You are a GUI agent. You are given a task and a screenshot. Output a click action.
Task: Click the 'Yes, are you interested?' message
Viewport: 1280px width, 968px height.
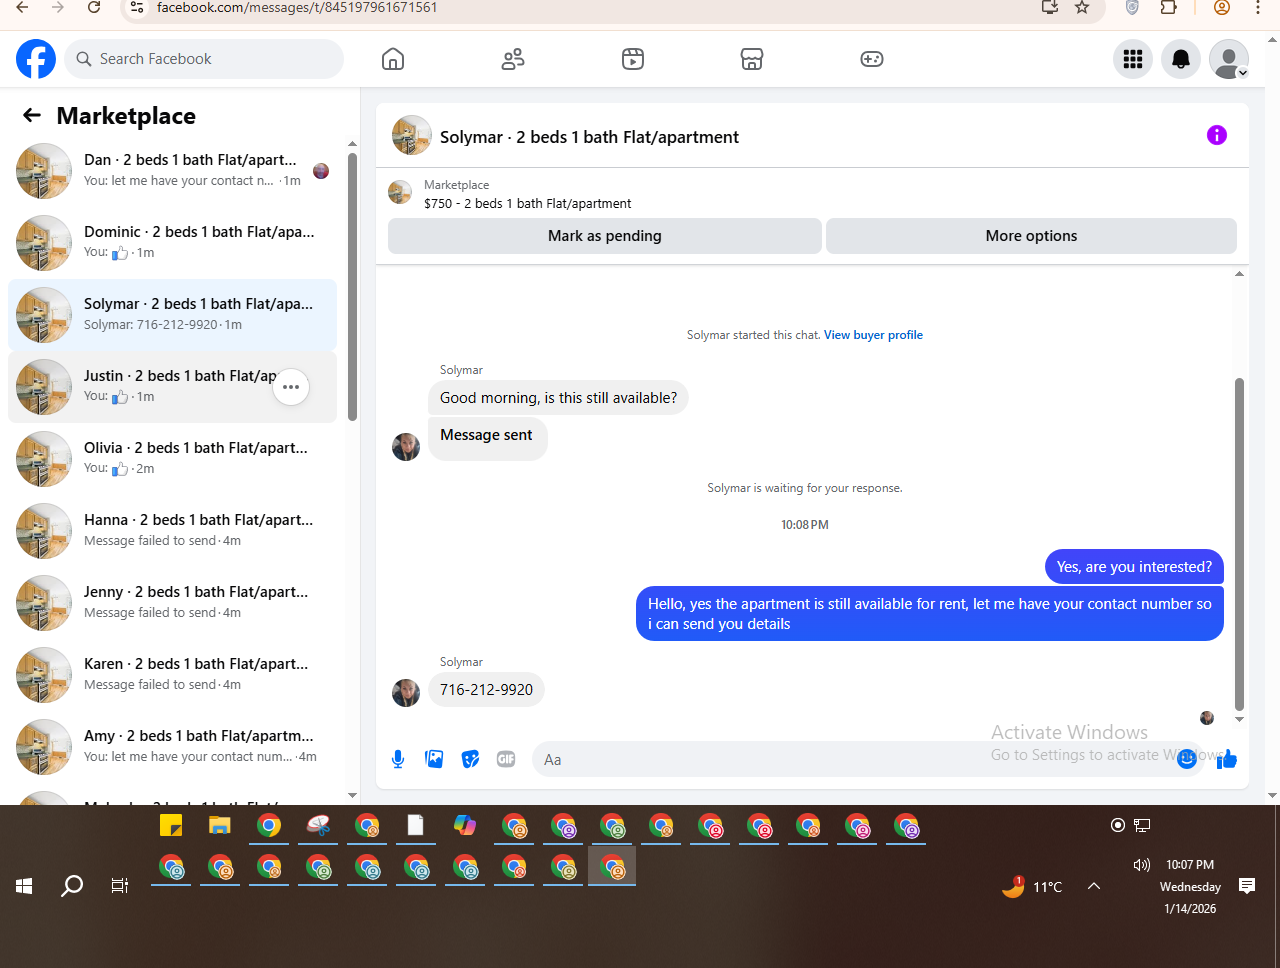pos(1134,566)
